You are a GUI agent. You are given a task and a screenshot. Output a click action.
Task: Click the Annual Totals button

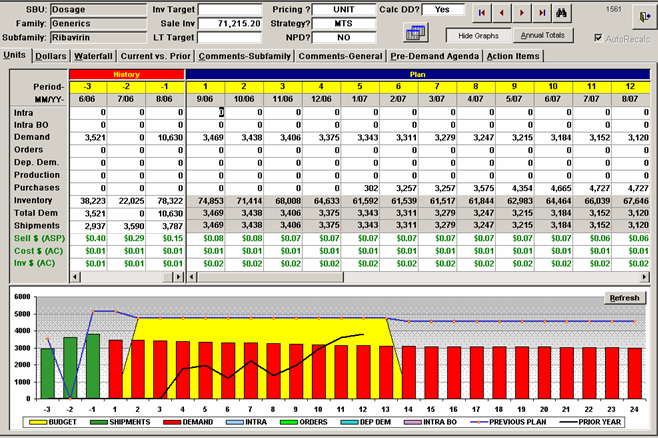pos(543,36)
